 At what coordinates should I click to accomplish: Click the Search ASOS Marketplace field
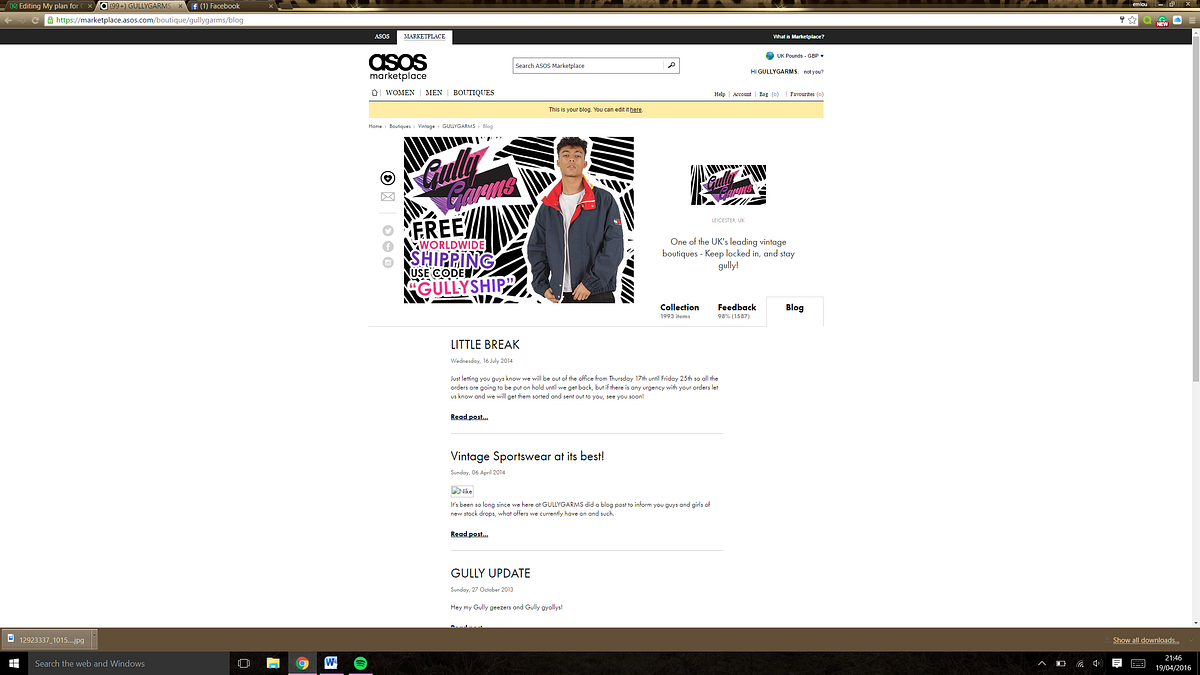(x=588, y=66)
